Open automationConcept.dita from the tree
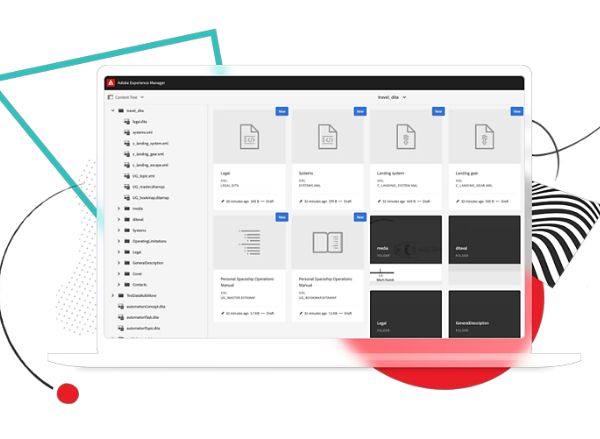600x439 pixels. tap(145, 306)
